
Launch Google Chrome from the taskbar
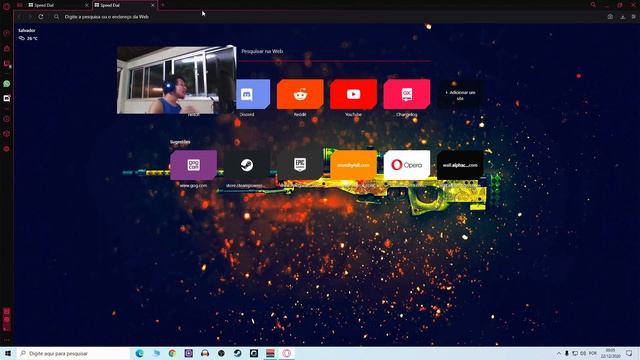(x=172, y=353)
